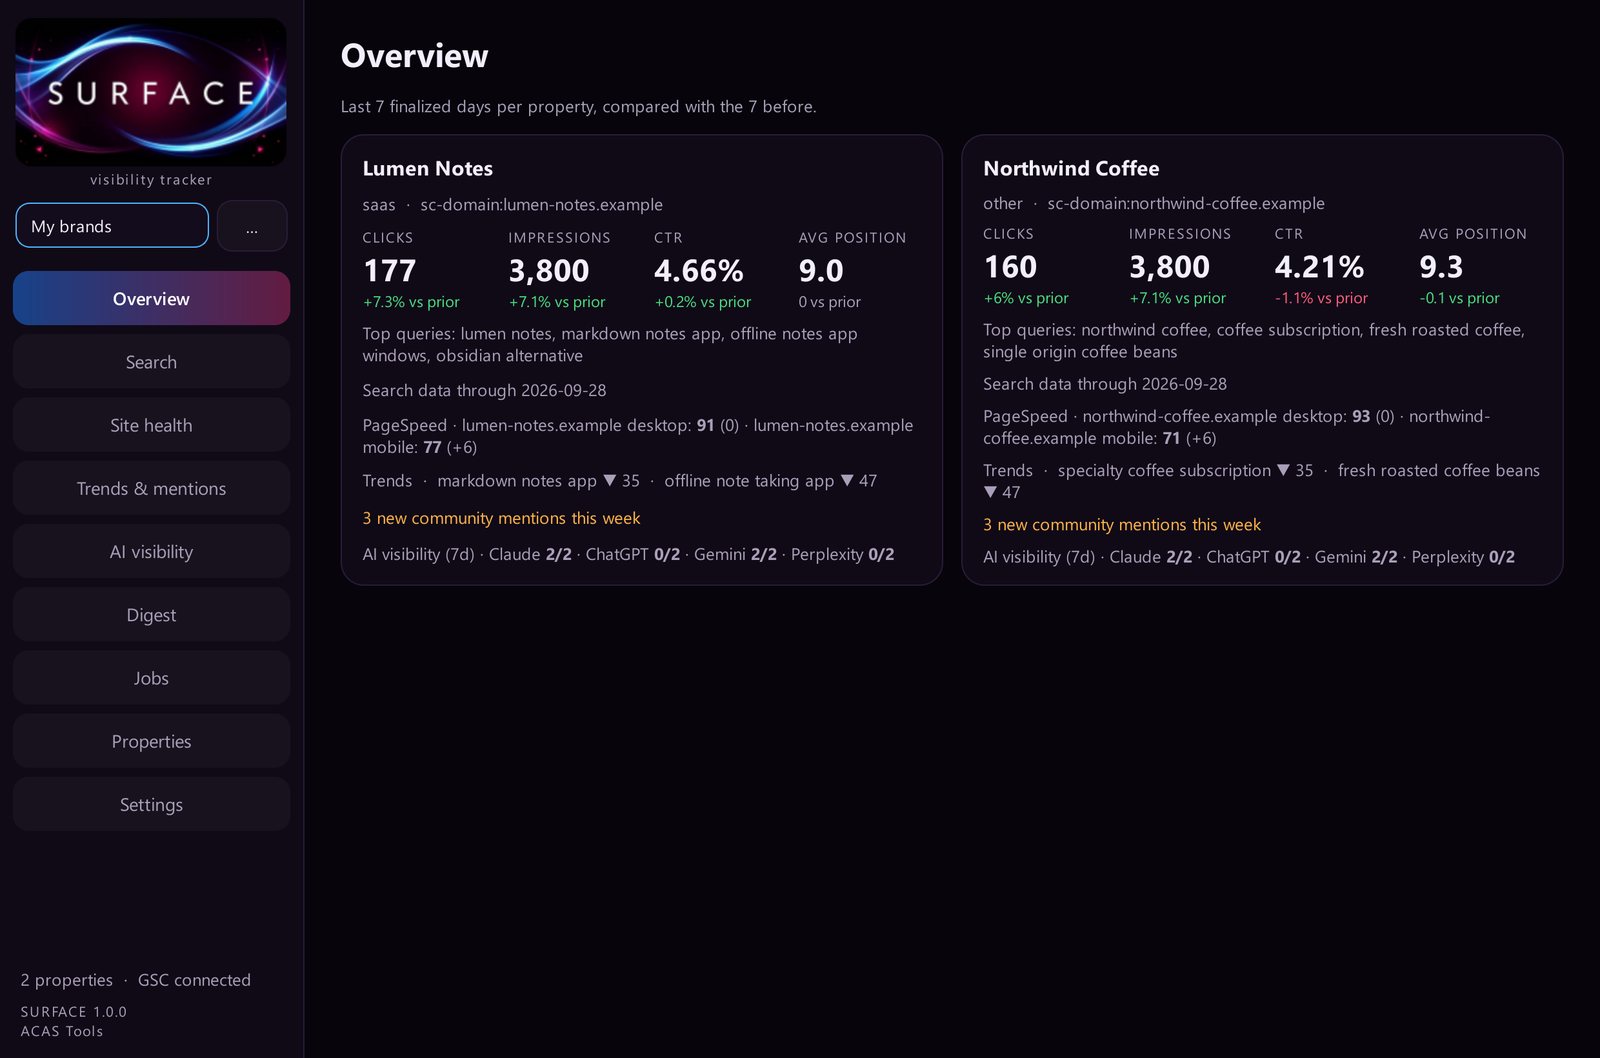Screen dimensions: 1600x1058
Task: Open the Jobs section
Action: pos(151,678)
